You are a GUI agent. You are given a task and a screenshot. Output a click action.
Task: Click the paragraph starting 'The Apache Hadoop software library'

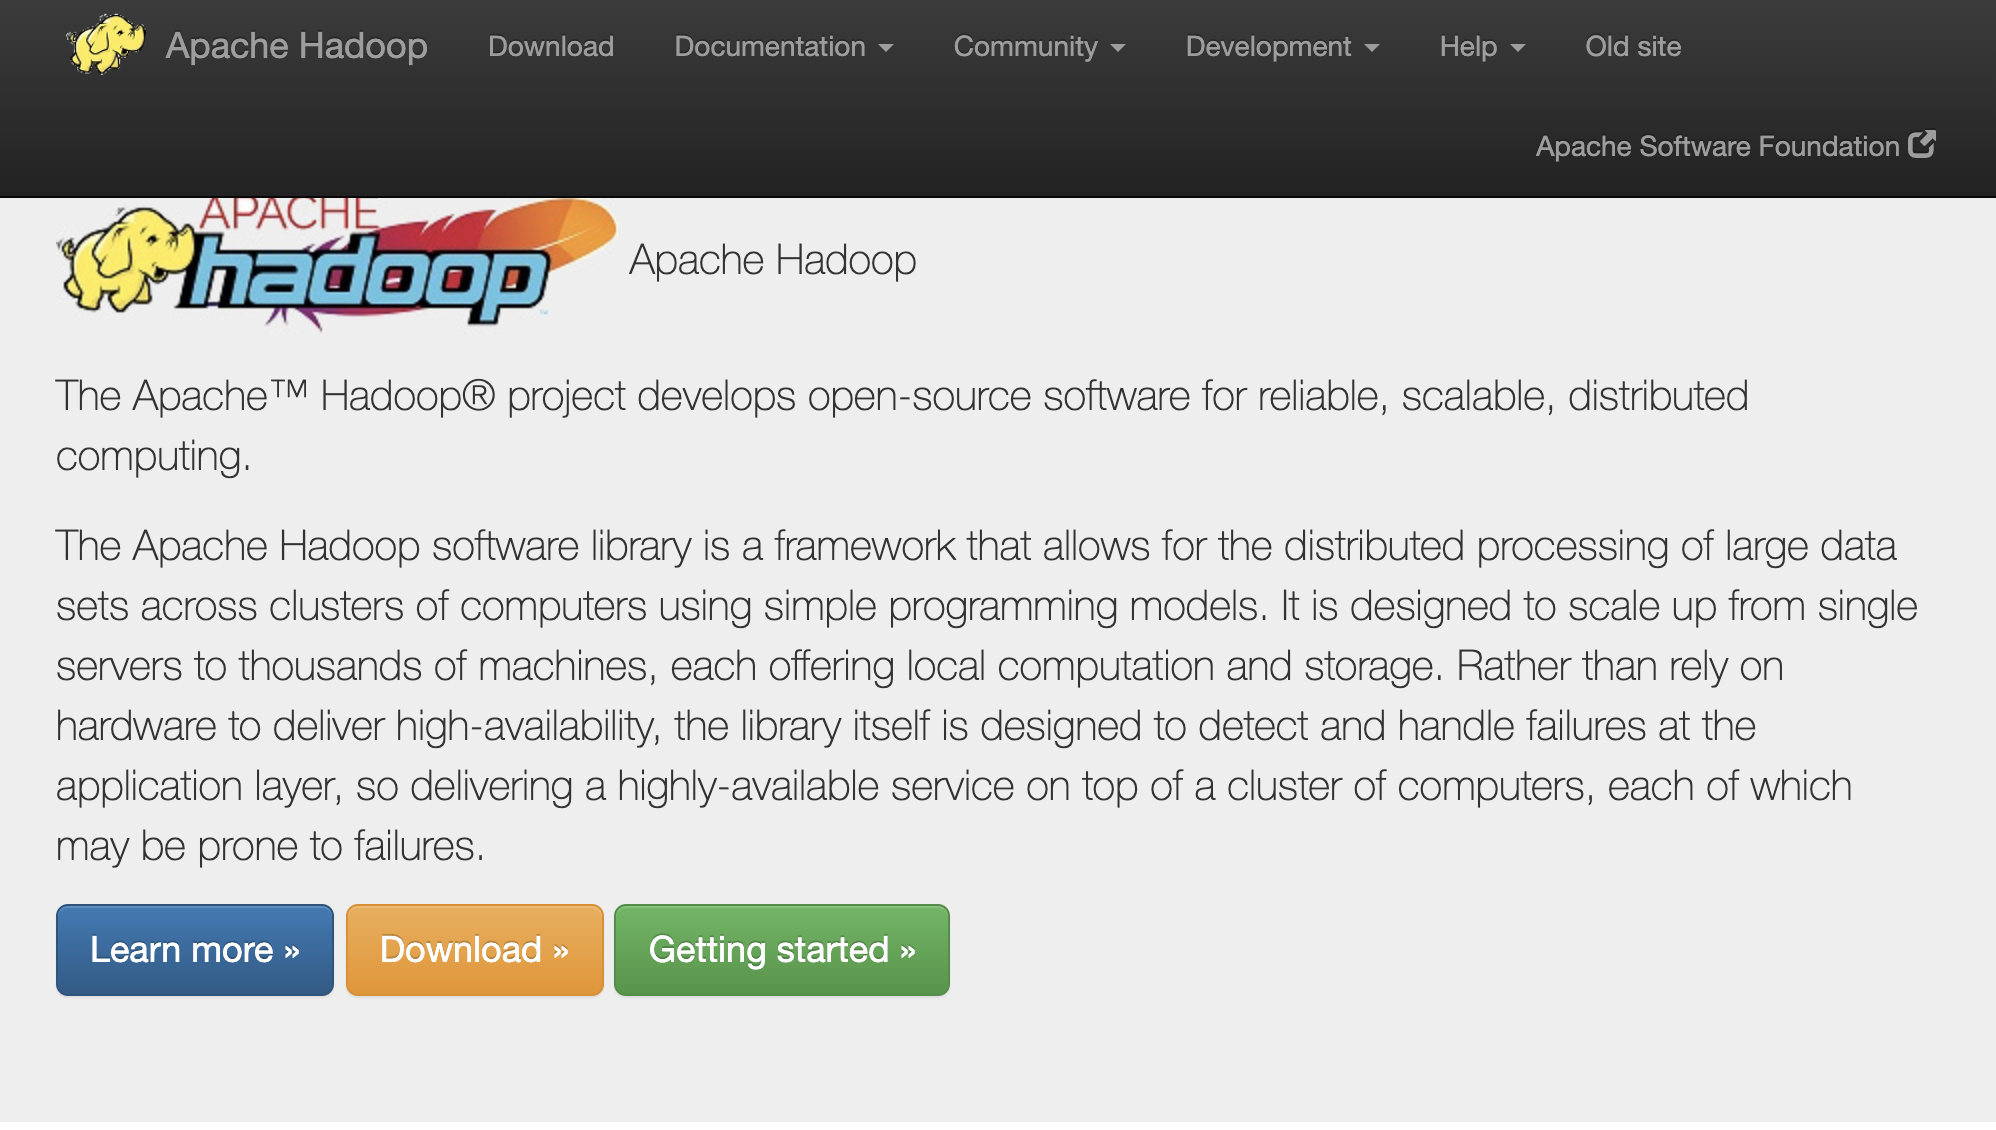tap(987, 696)
